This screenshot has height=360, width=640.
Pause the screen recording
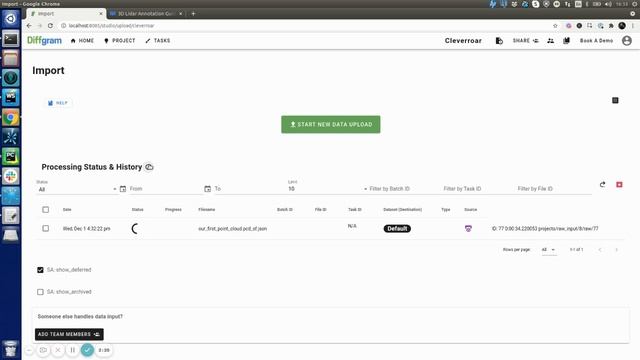click(72, 350)
